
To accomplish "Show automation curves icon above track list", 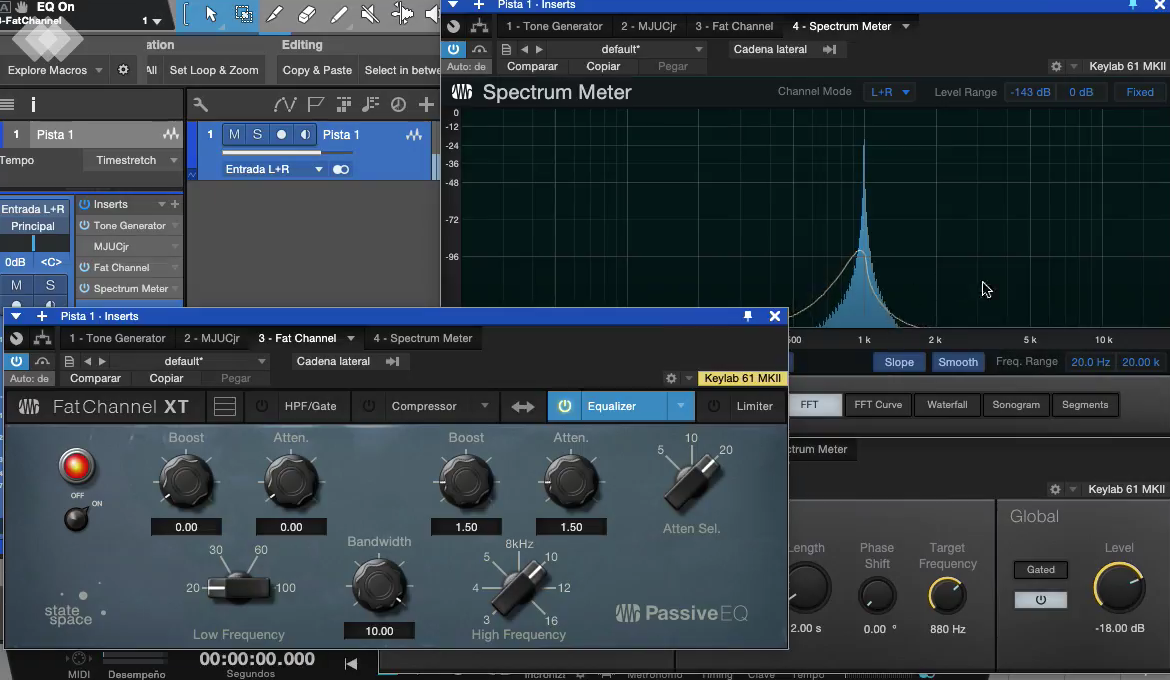I will pos(284,105).
